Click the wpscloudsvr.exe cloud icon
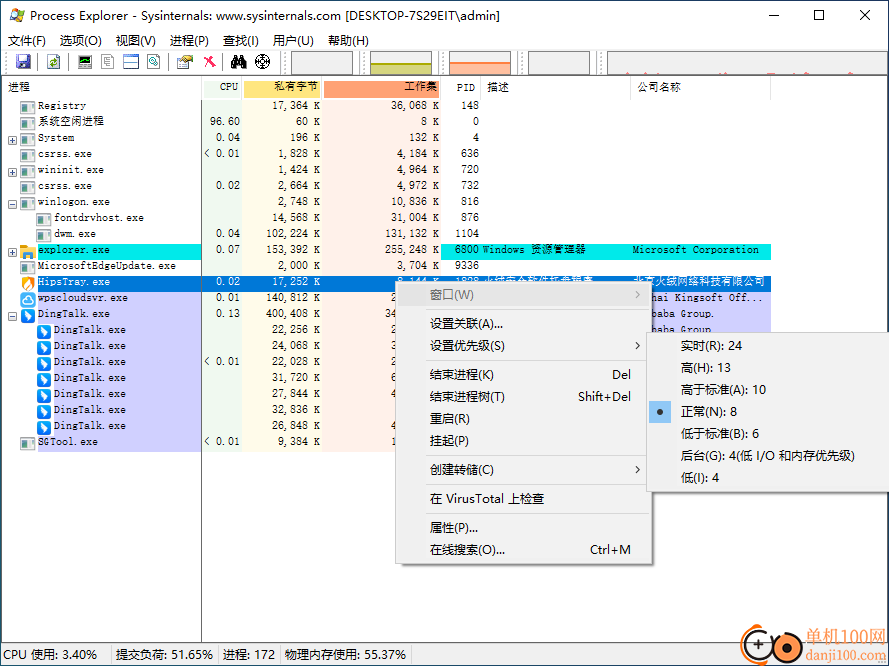Viewport: 889px width, 666px height. (x=28, y=298)
